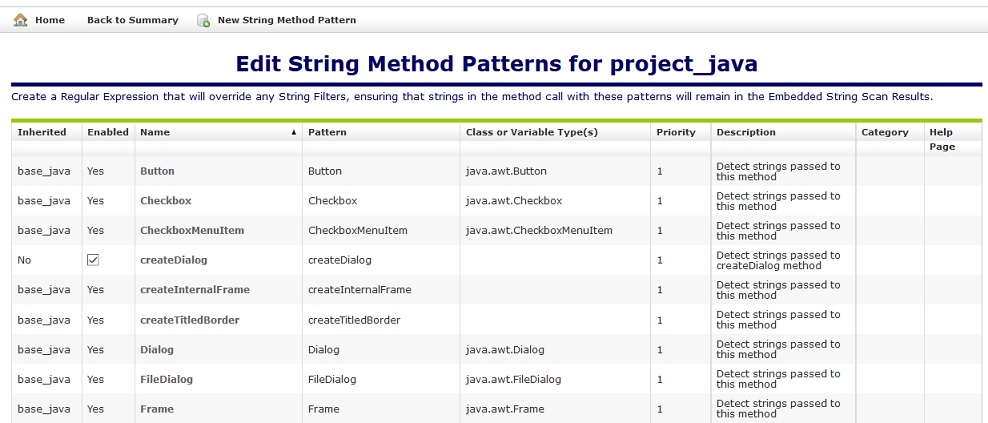Open the createTitledBorder pattern link
Screen dimensions: 988x423
pos(189,320)
